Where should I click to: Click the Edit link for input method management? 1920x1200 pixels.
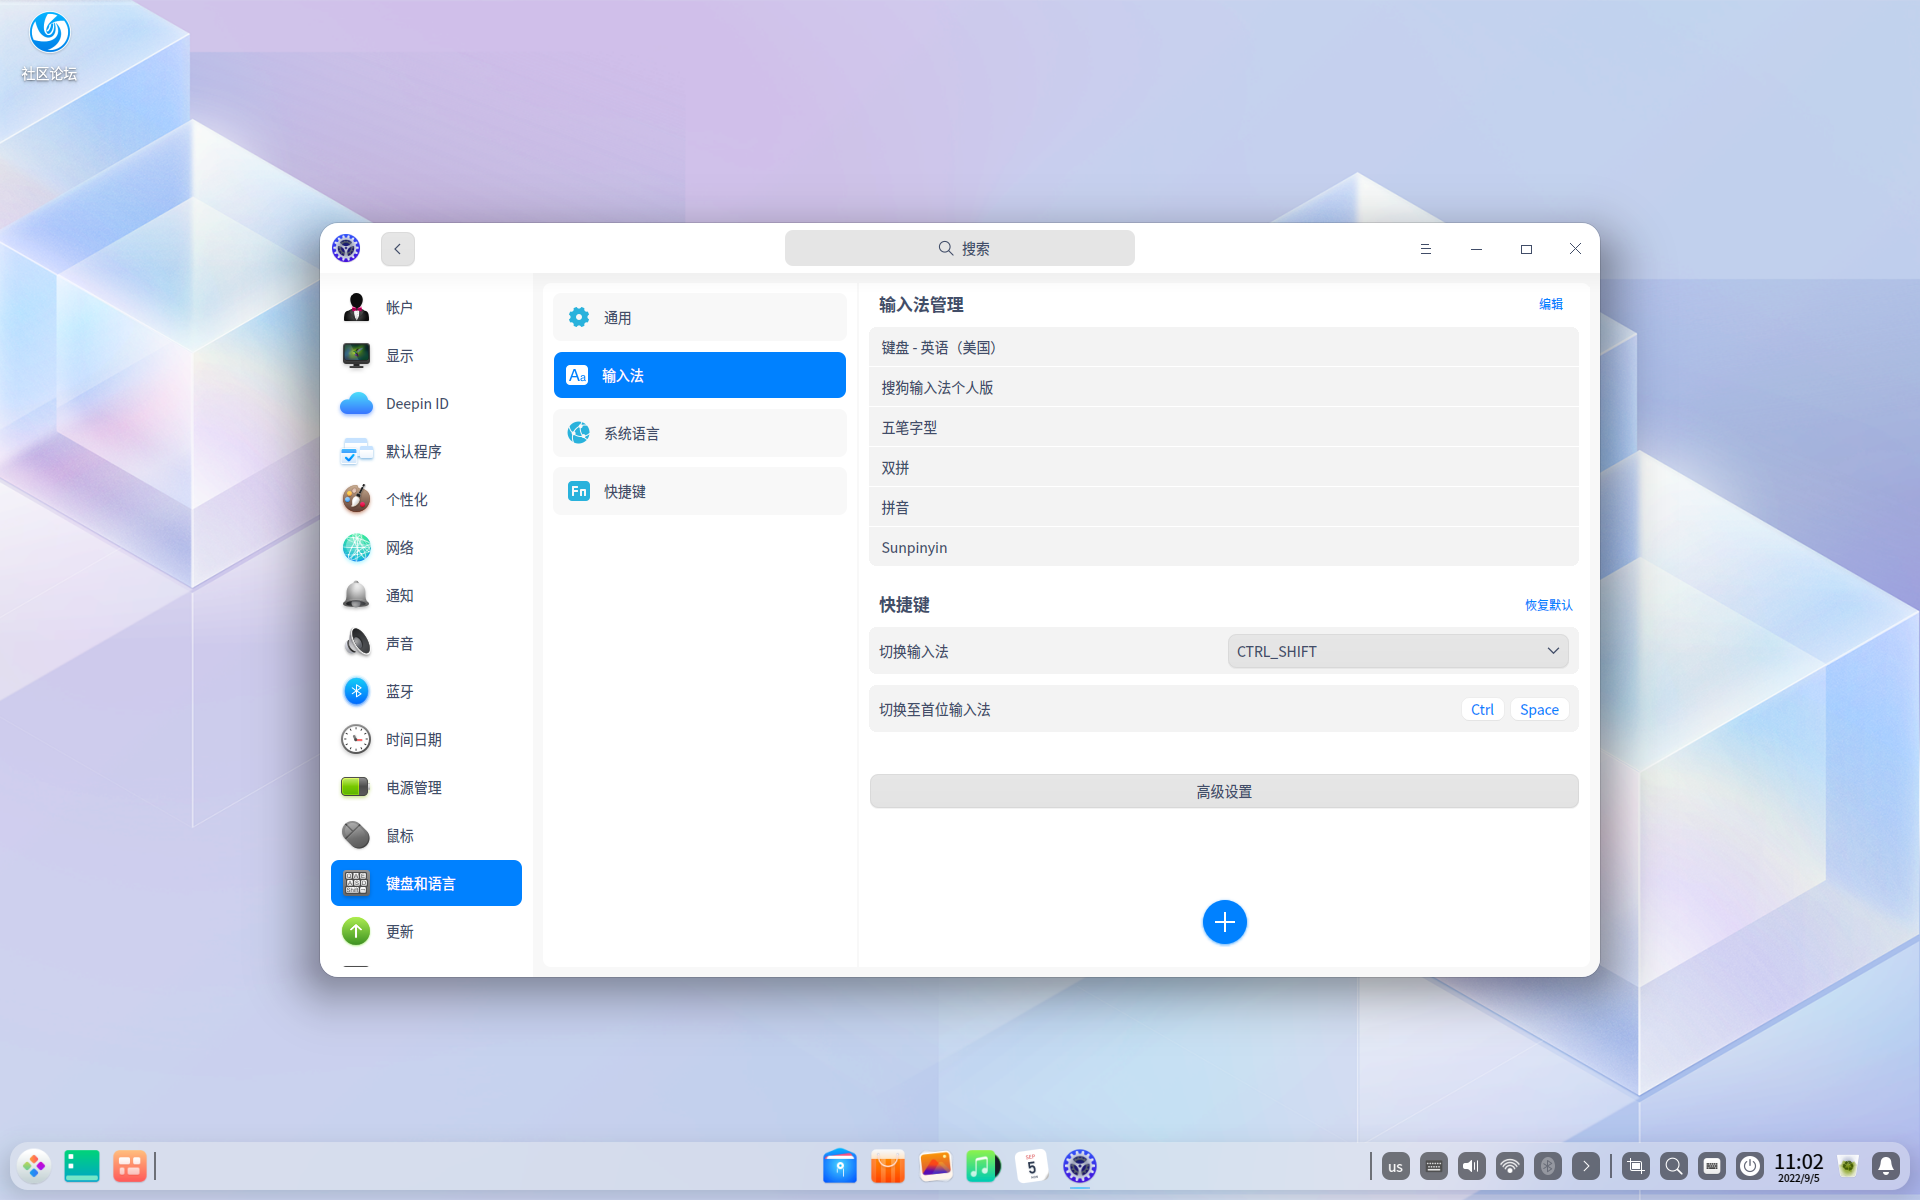click(x=1550, y=304)
